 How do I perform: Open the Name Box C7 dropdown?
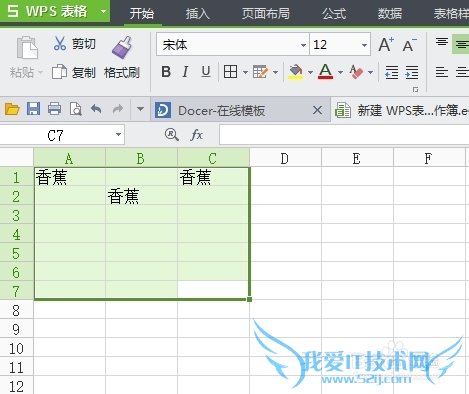point(118,135)
